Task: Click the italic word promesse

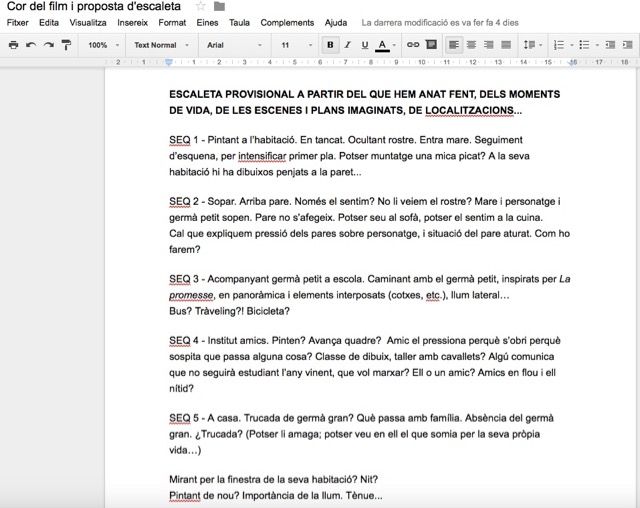Action: (191, 295)
